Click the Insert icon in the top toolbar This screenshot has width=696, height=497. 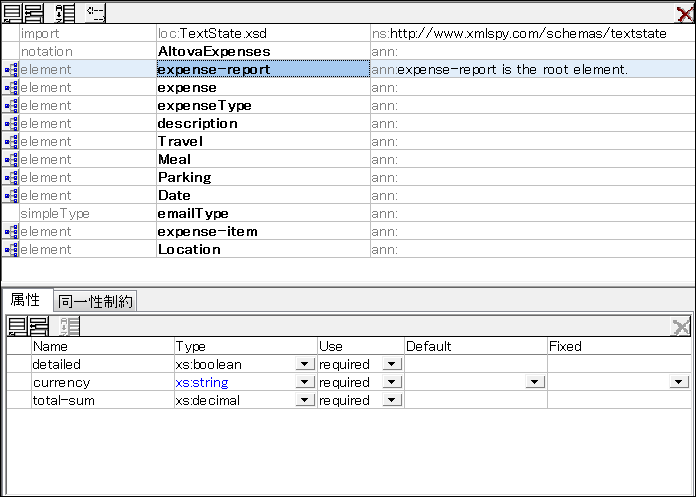point(33,13)
